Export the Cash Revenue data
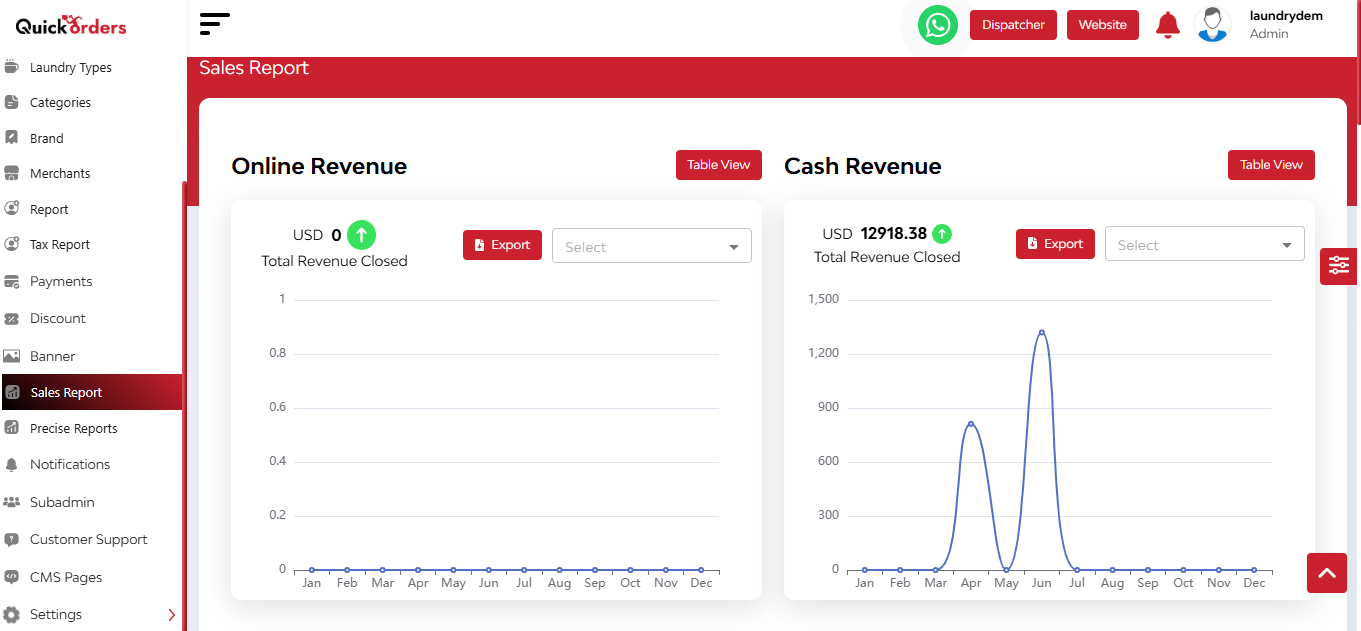This screenshot has width=1361, height=631. click(x=1055, y=244)
